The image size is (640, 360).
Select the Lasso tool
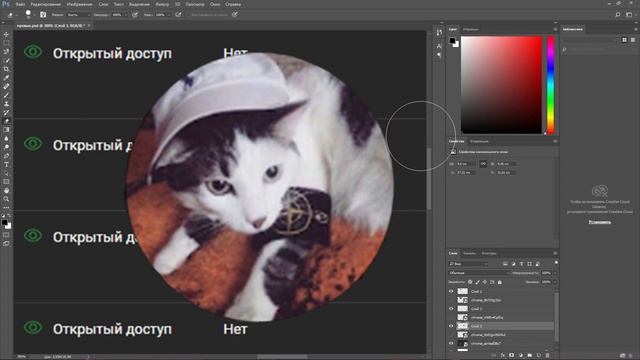[x=6, y=51]
